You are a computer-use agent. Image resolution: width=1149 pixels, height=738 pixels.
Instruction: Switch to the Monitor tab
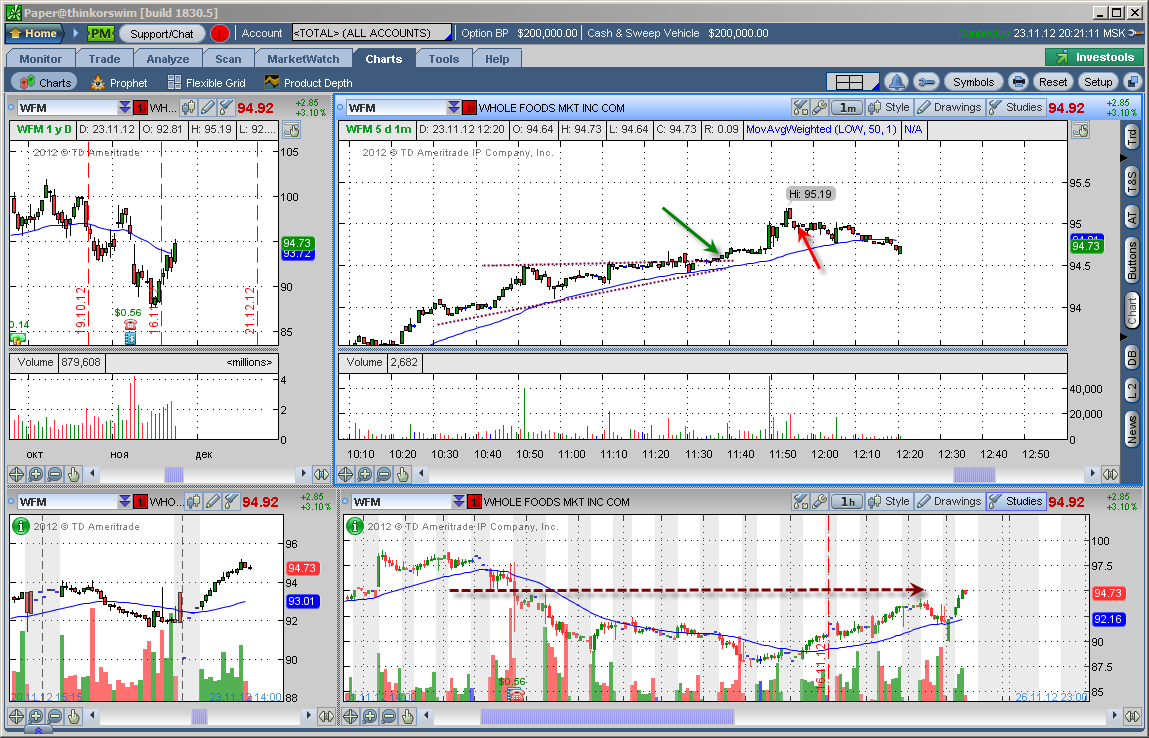(x=40, y=59)
